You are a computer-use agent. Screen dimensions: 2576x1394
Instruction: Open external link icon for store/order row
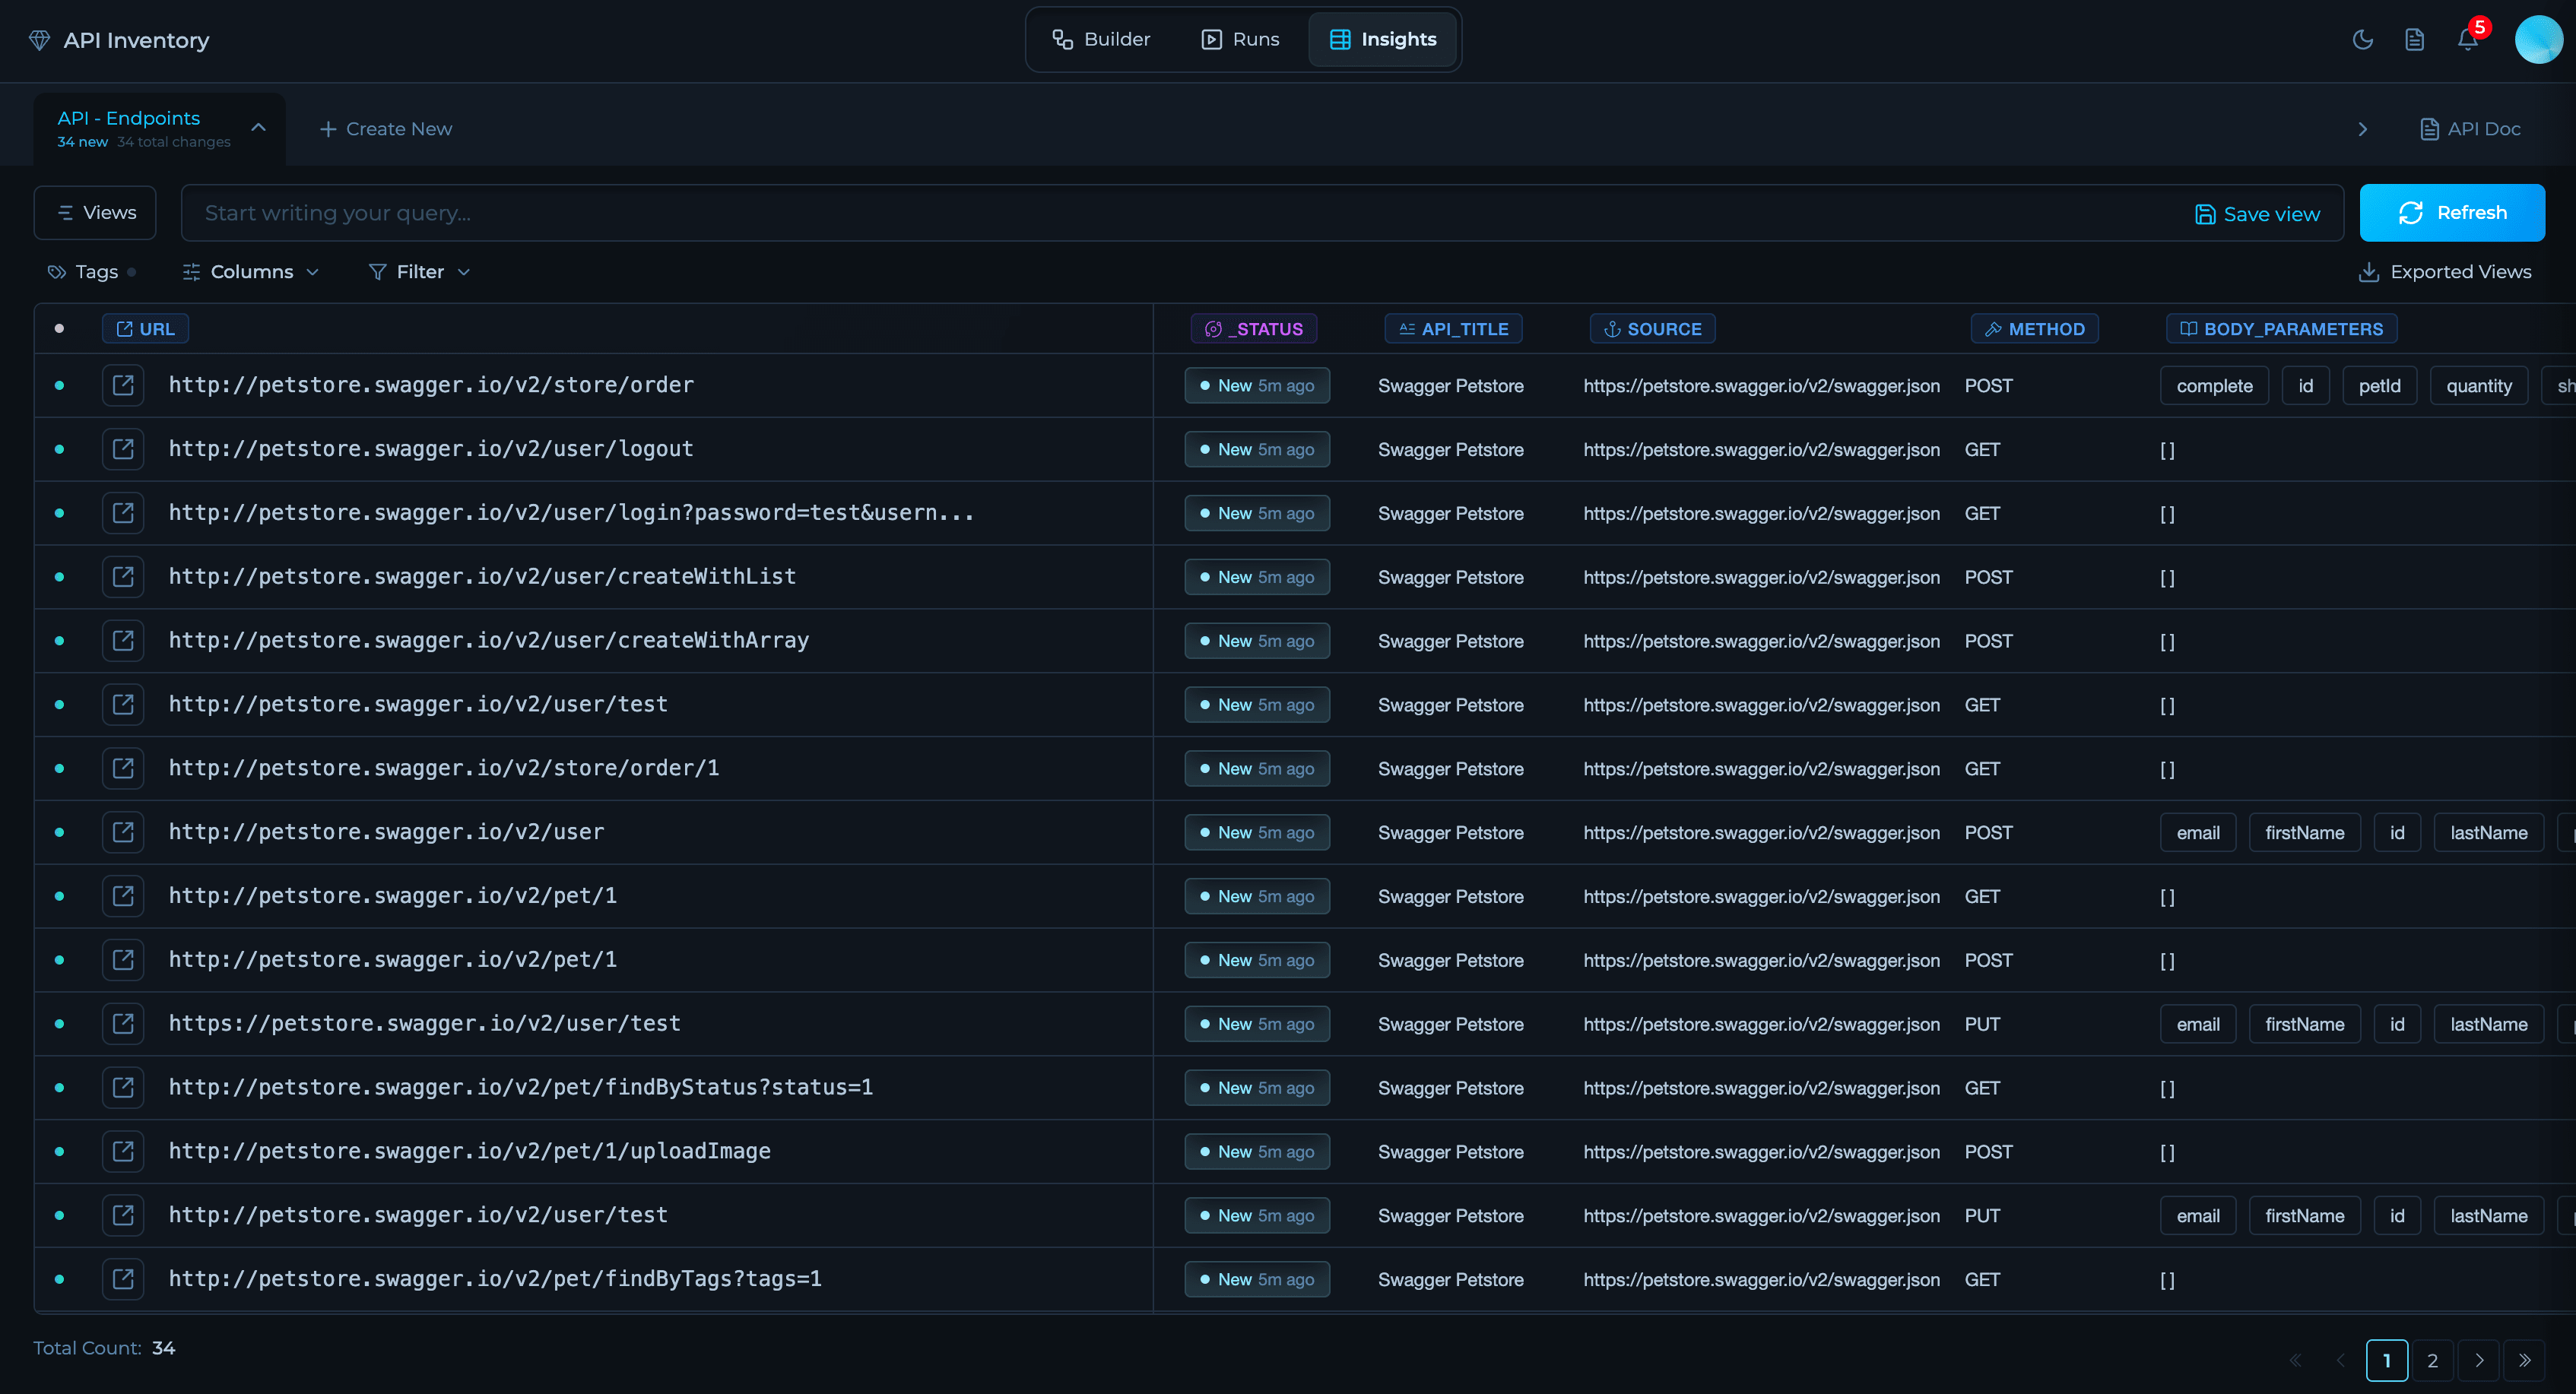click(123, 385)
